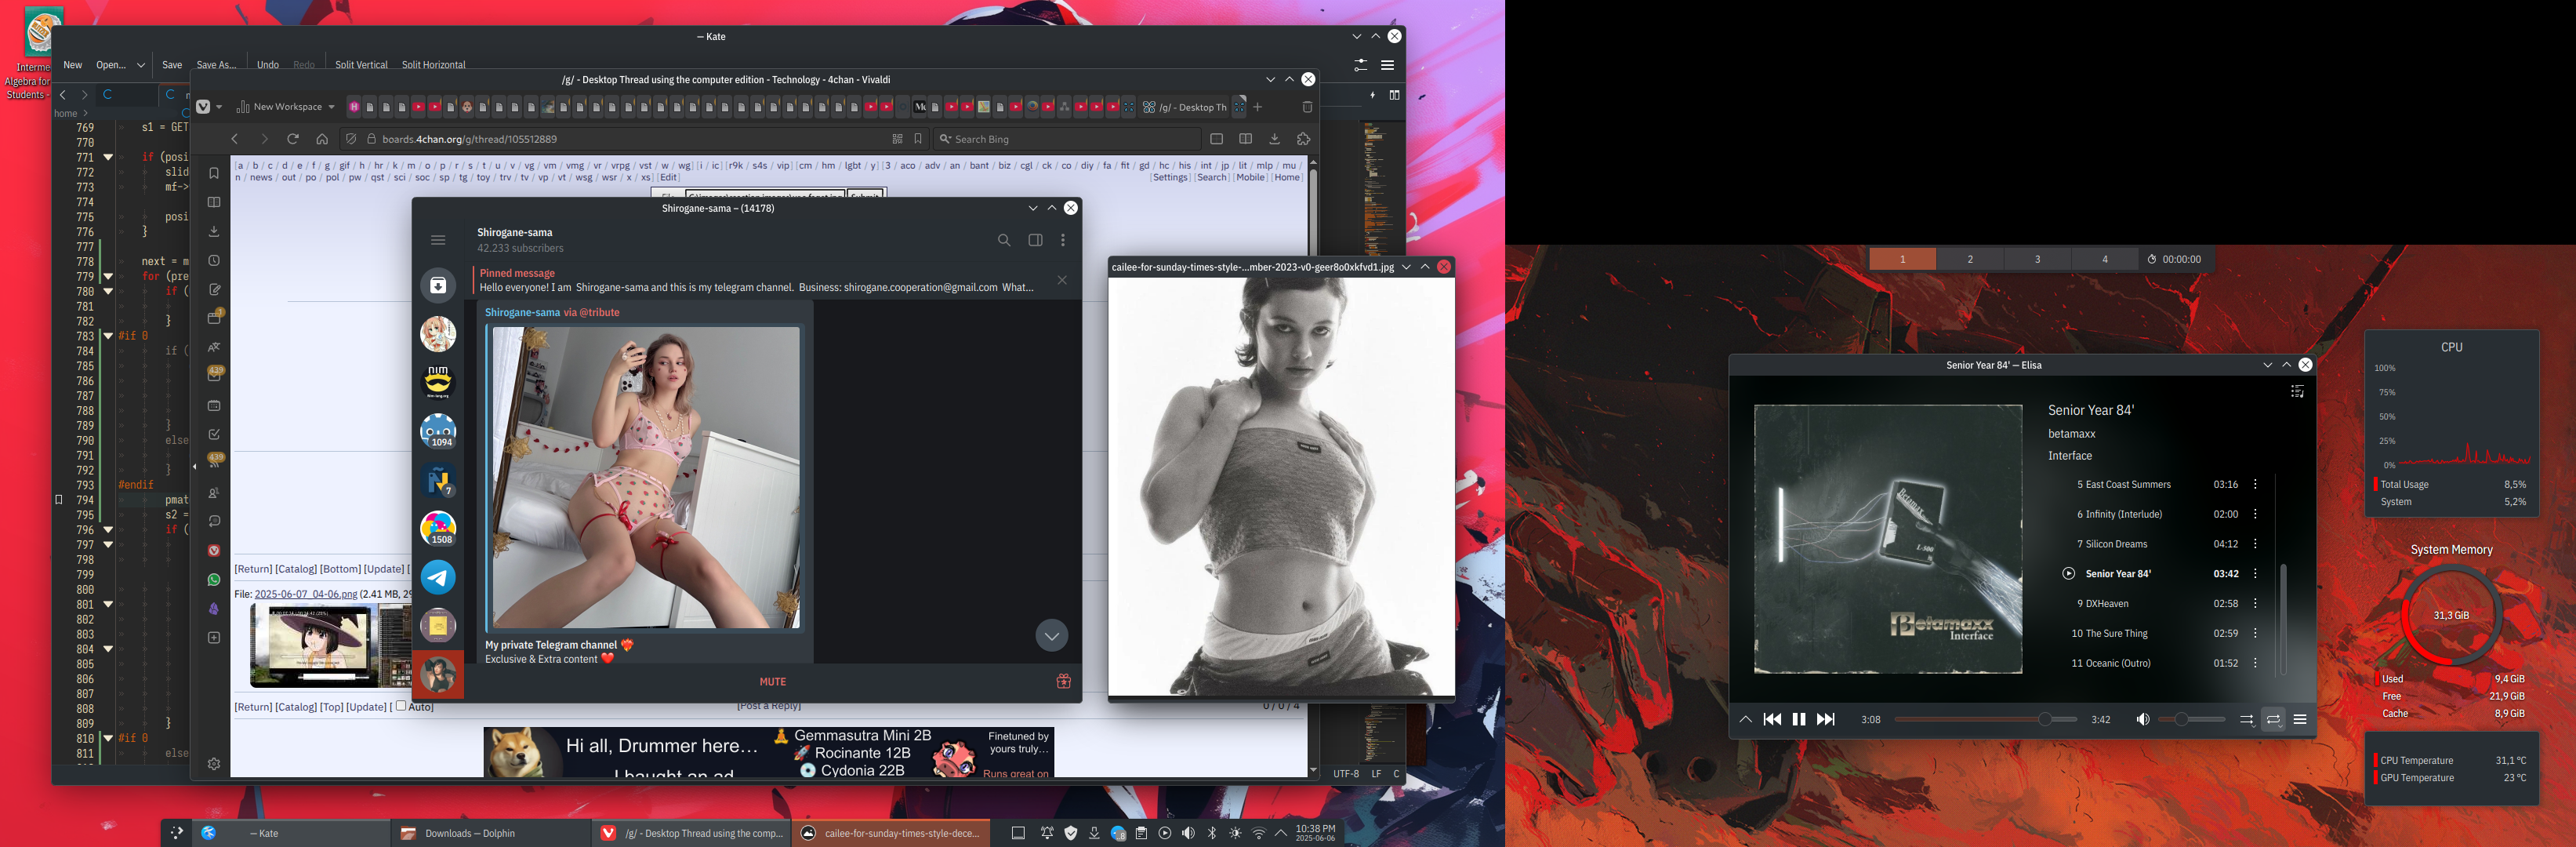Switch to virtual desktop 2

pyautogui.click(x=1969, y=259)
